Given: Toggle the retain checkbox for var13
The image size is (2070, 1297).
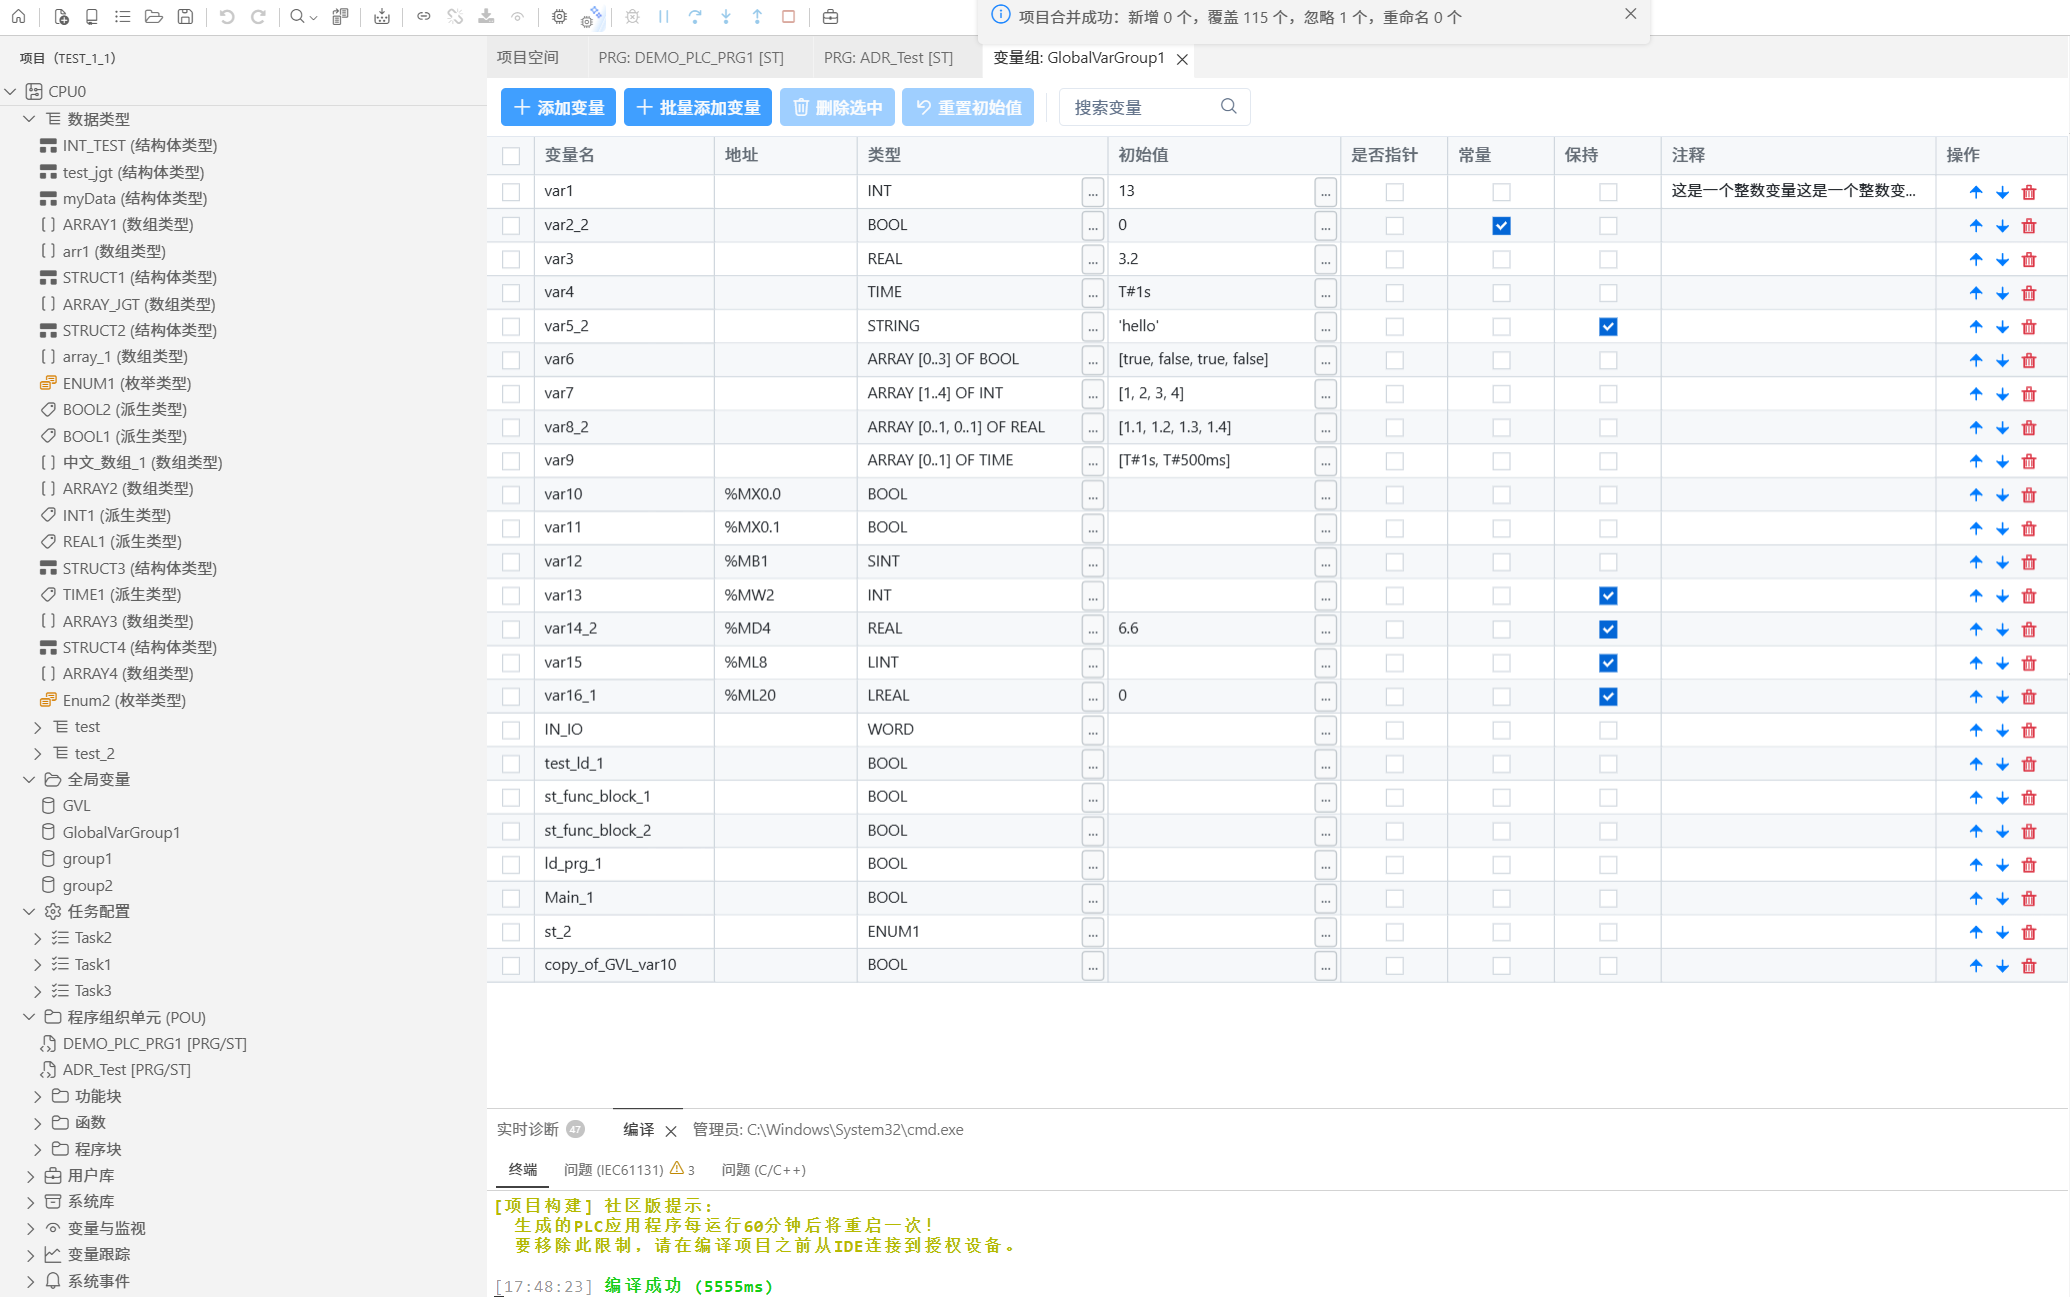Looking at the screenshot, I should pos(1608,596).
